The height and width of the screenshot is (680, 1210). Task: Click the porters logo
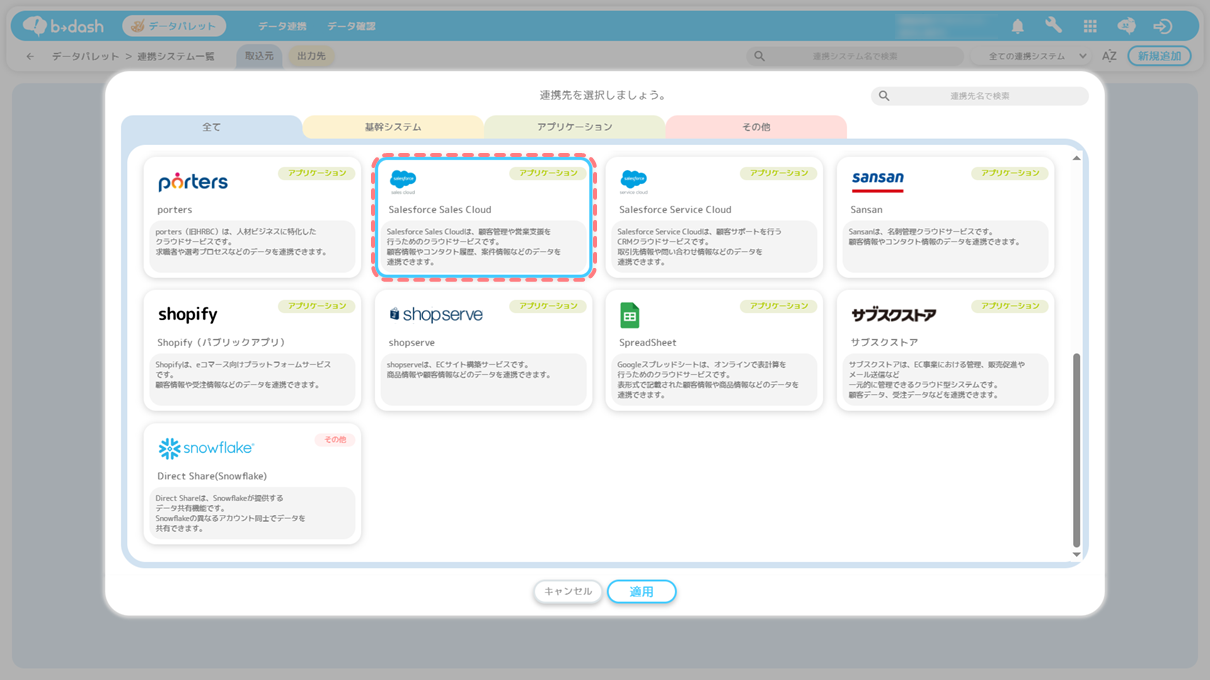click(x=193, y=182)
